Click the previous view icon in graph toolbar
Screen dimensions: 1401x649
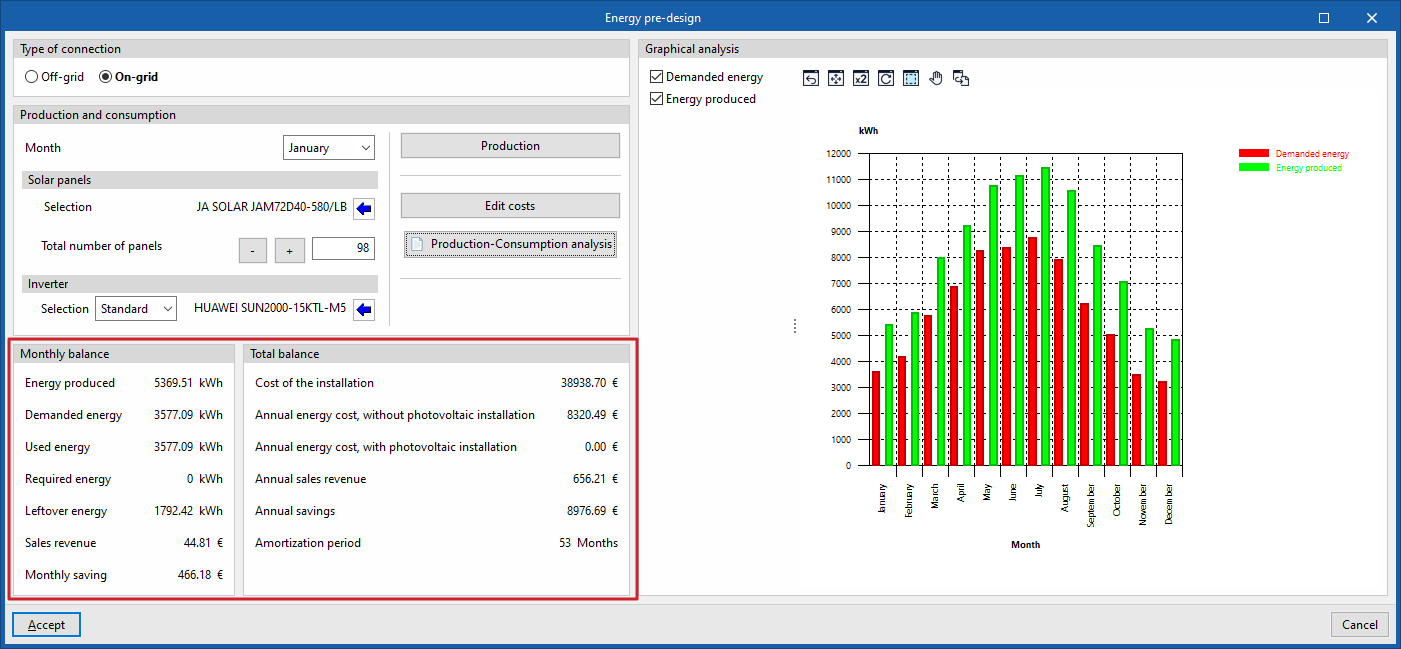(x=811, y=78)
